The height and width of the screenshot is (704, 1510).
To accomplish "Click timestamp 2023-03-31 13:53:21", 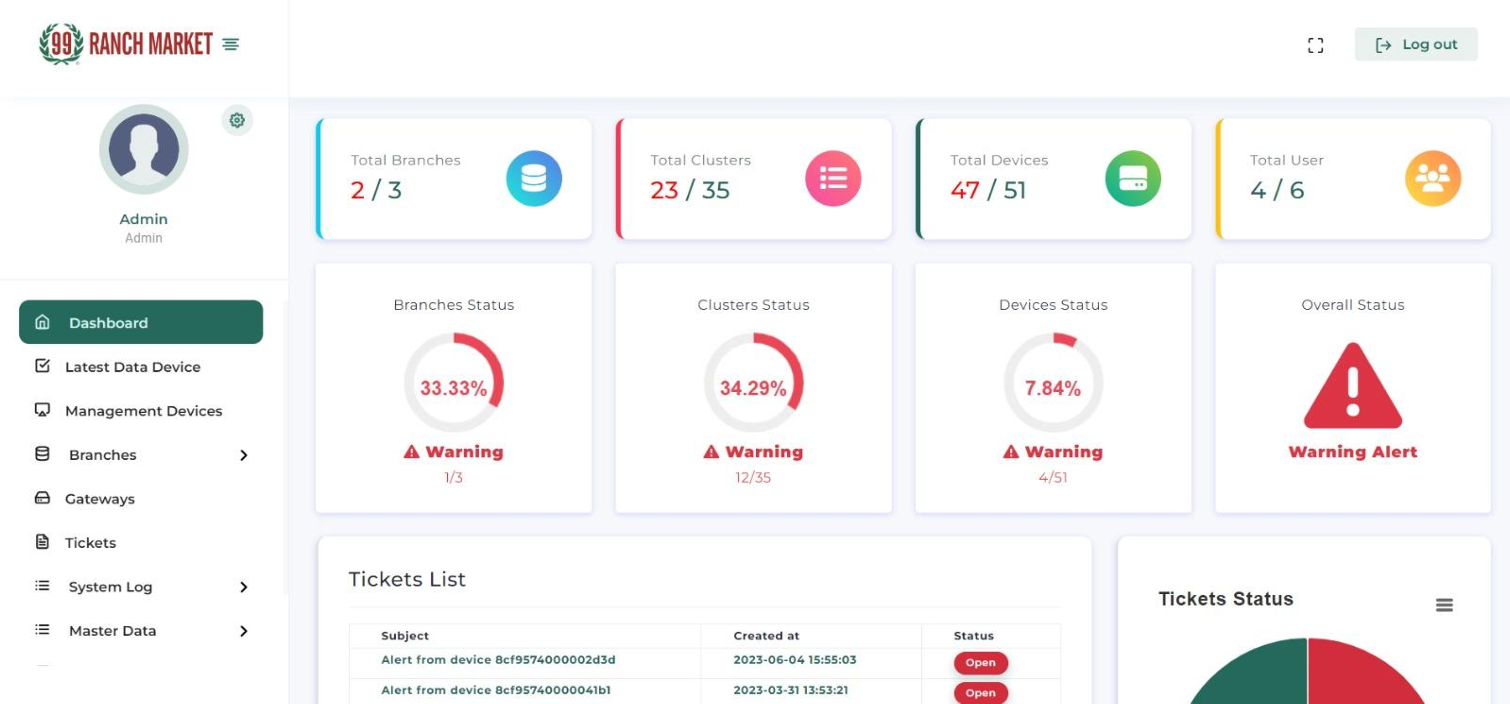I will coord(791,690).
